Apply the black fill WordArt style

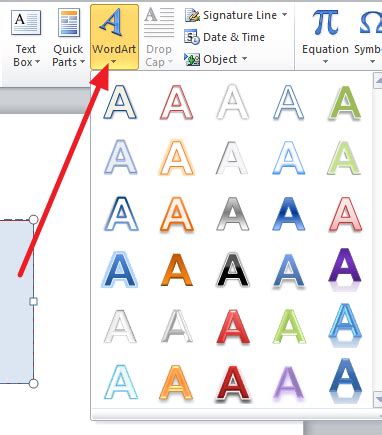[x=232, y=270]
